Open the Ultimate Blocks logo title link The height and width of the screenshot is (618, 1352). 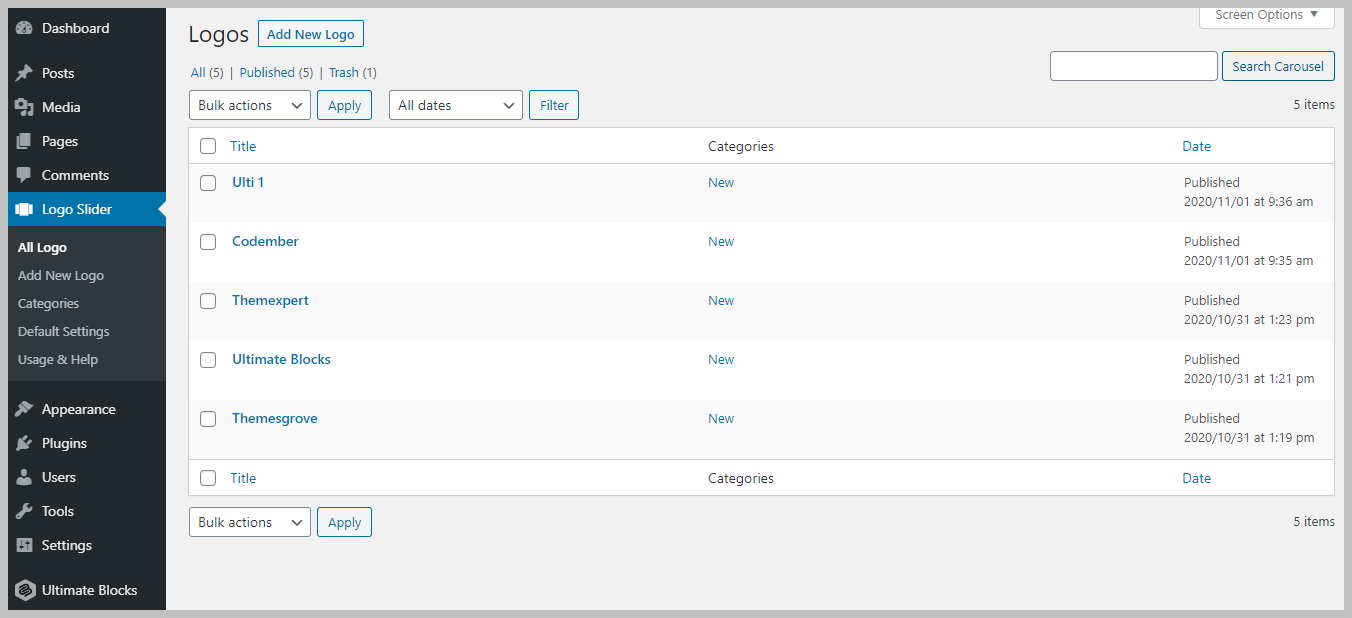[x=281, y=359]
